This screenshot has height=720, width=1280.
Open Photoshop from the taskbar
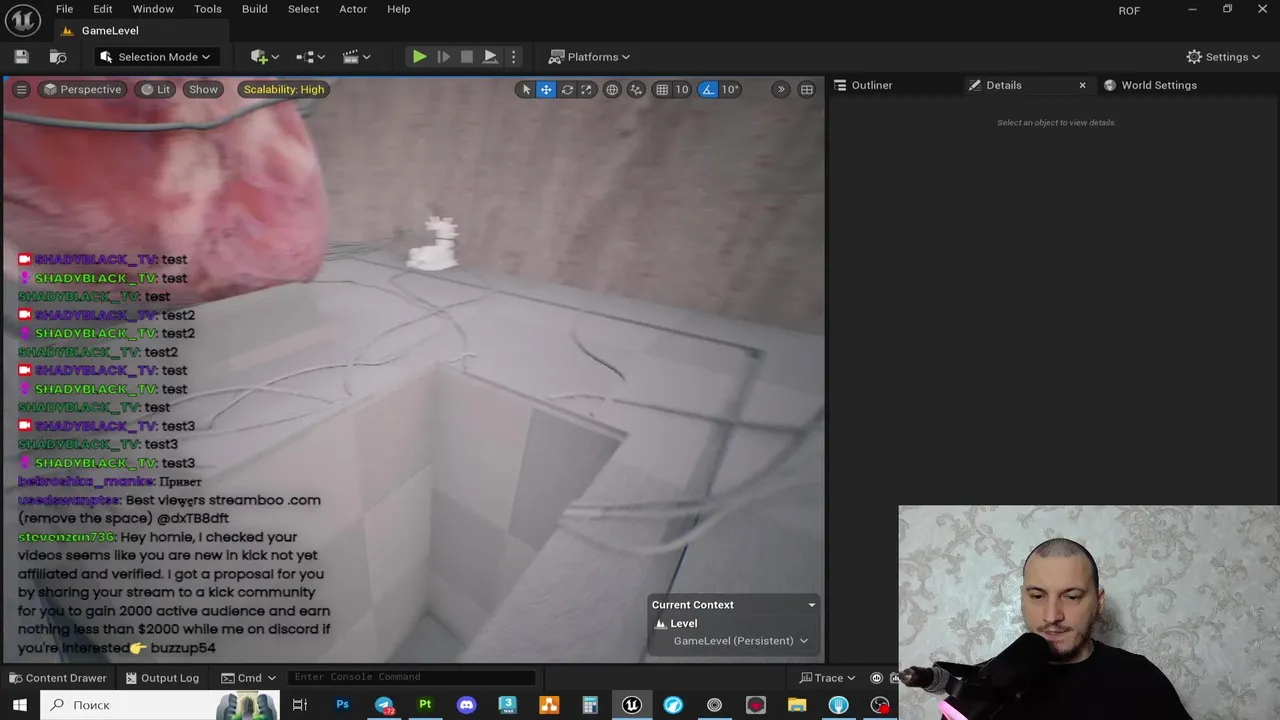point(342,705)
